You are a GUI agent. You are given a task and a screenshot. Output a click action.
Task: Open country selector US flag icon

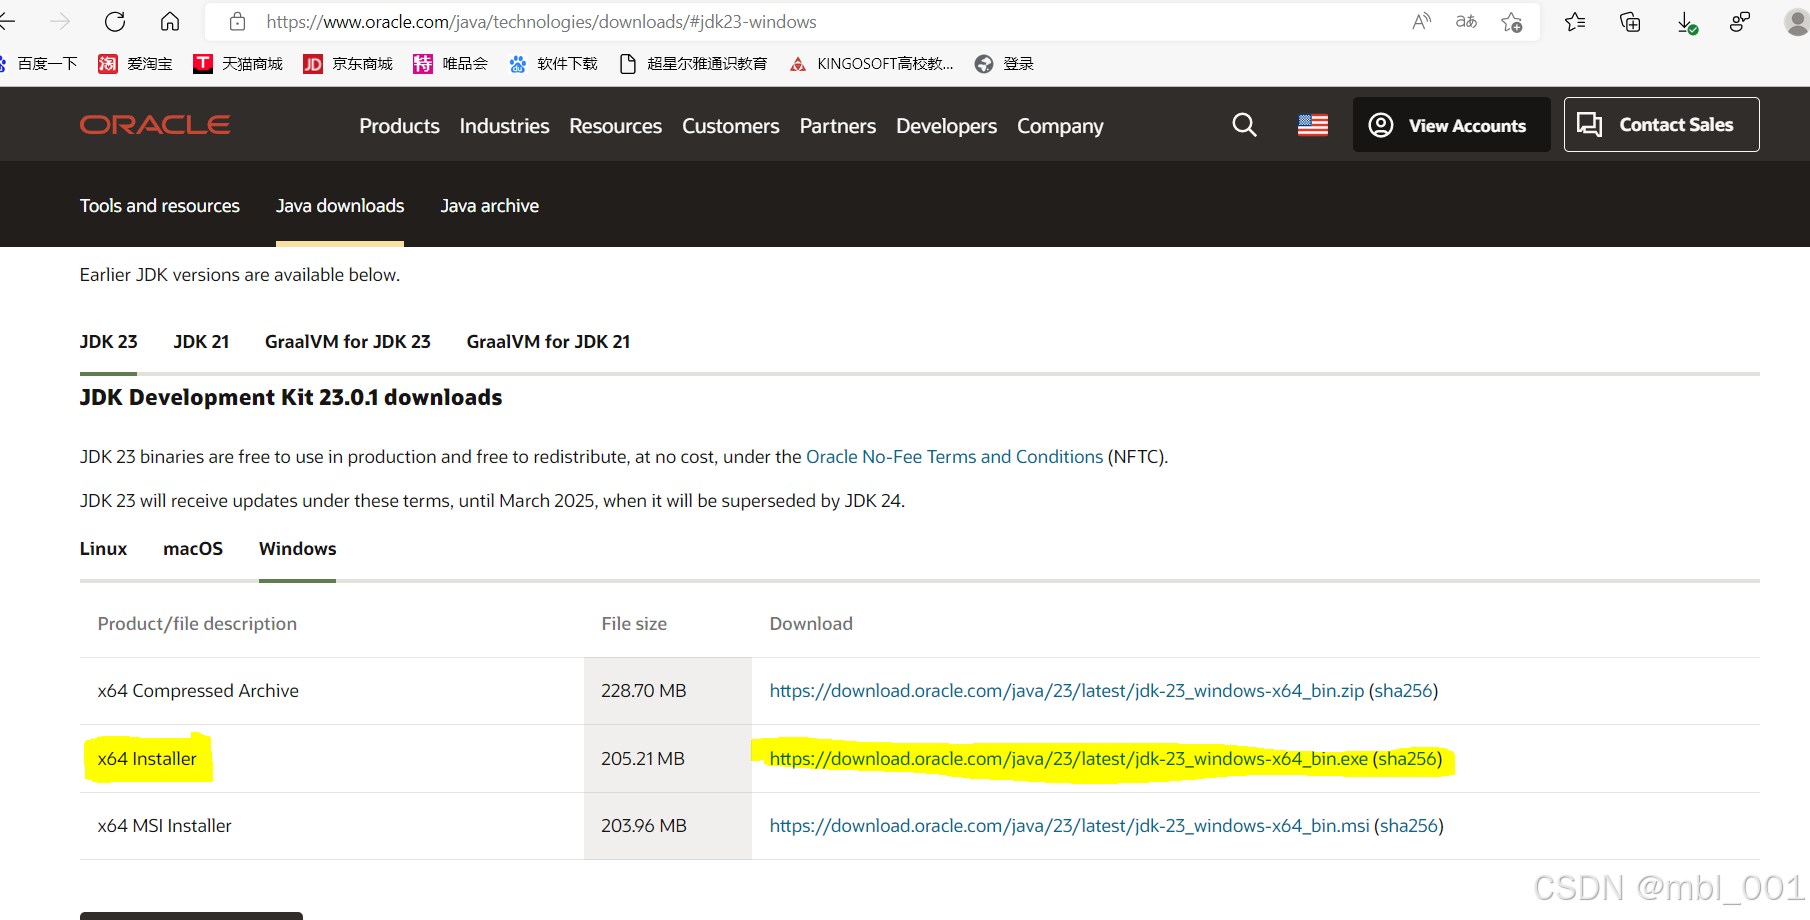click(x=1313, y=125)
